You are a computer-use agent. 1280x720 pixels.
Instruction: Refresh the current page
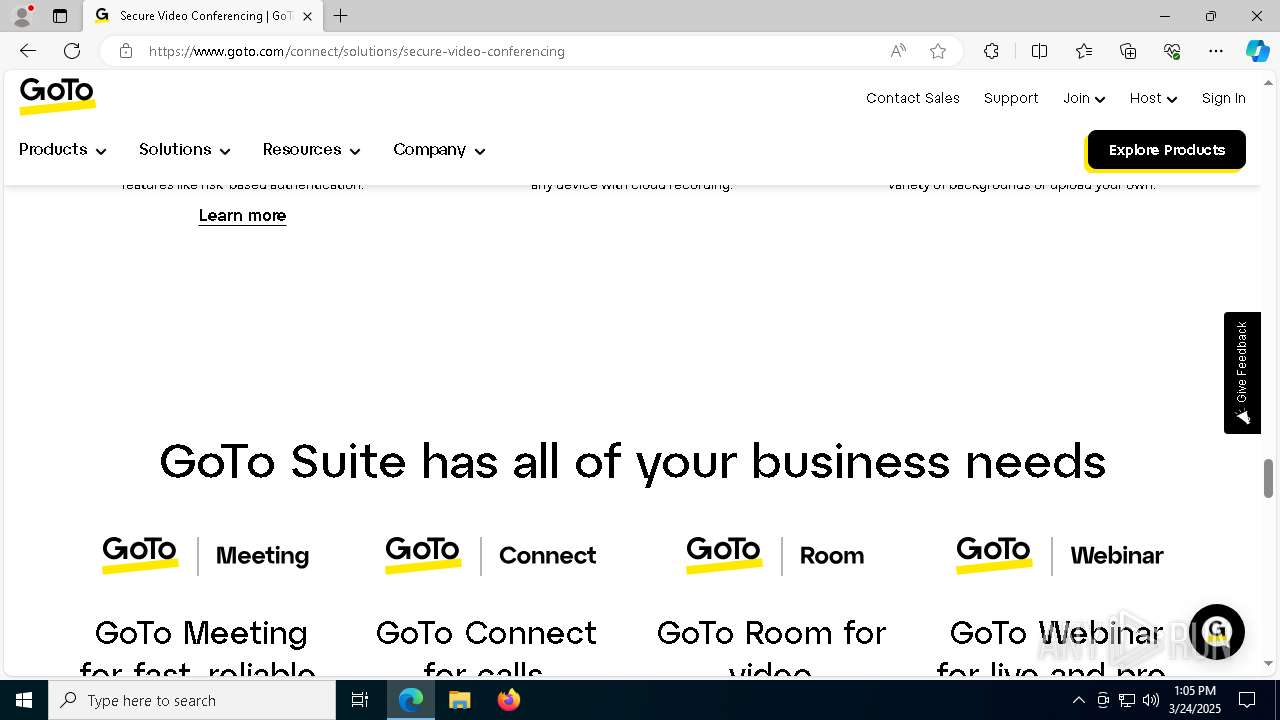pos(72,51)
